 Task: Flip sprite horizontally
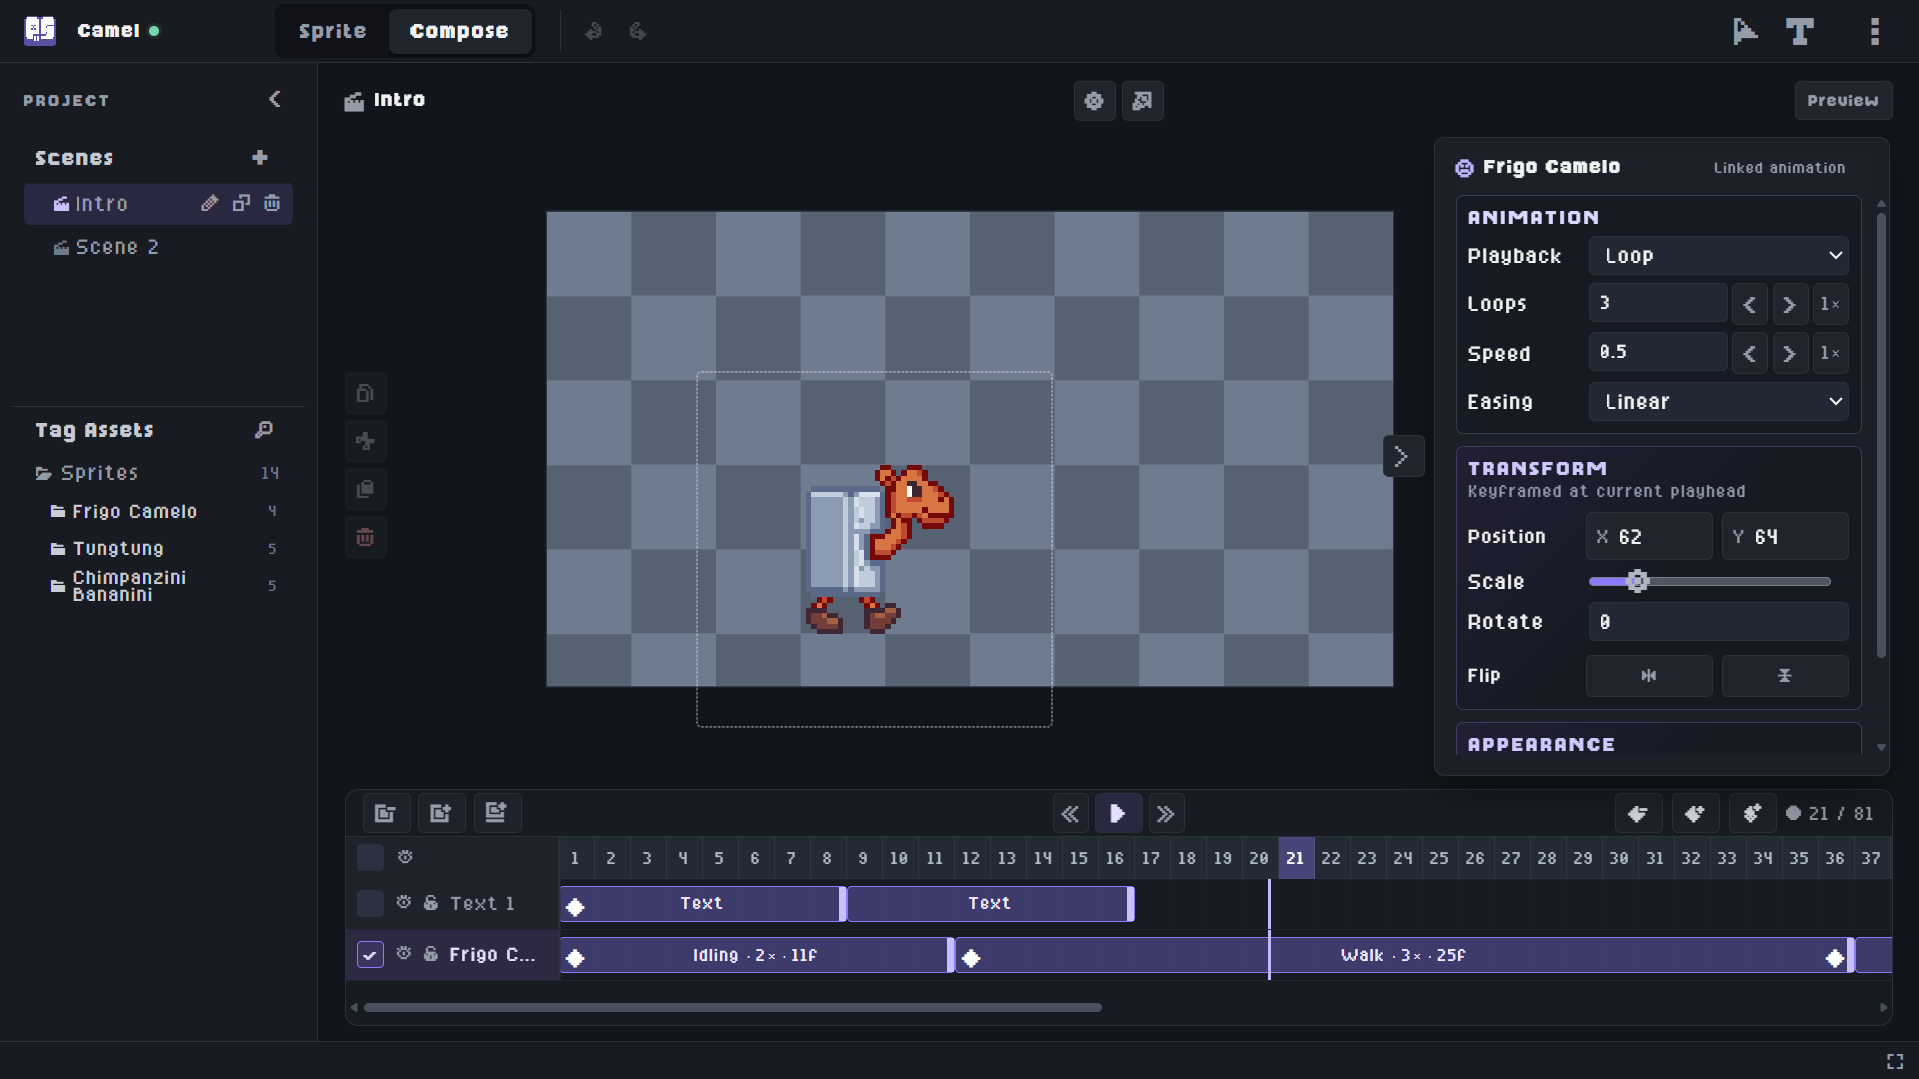click(1649, 676)
